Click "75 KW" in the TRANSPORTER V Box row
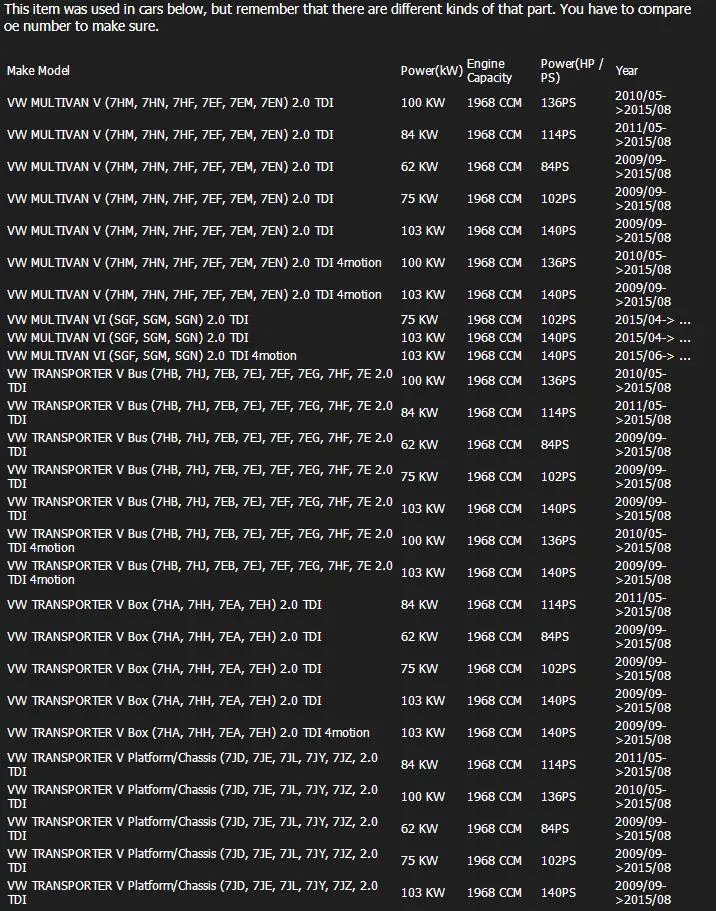 click(419, 669)
